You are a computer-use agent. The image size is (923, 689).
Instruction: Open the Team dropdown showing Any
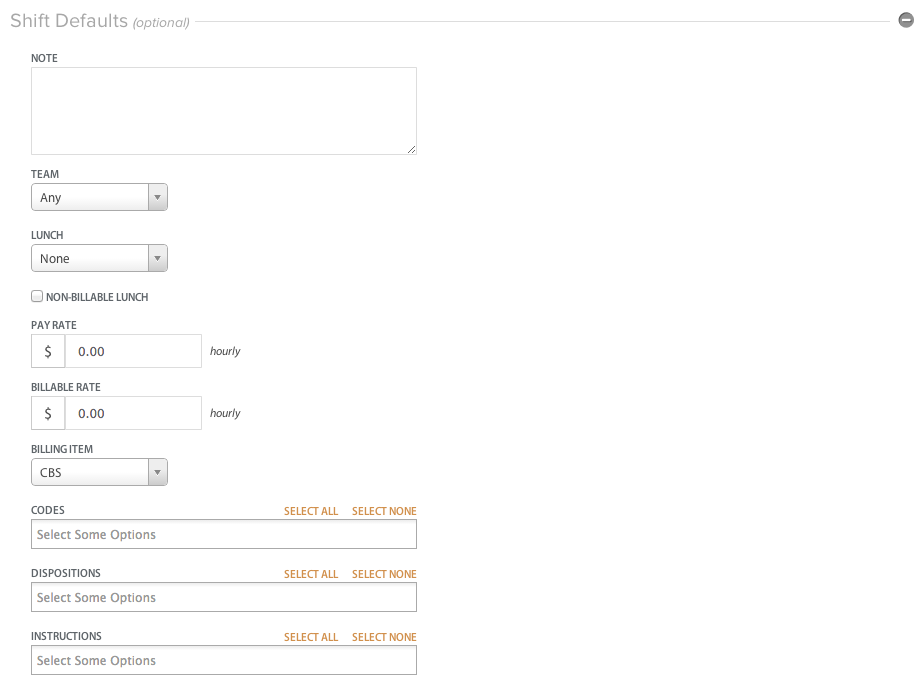[99, 197]
